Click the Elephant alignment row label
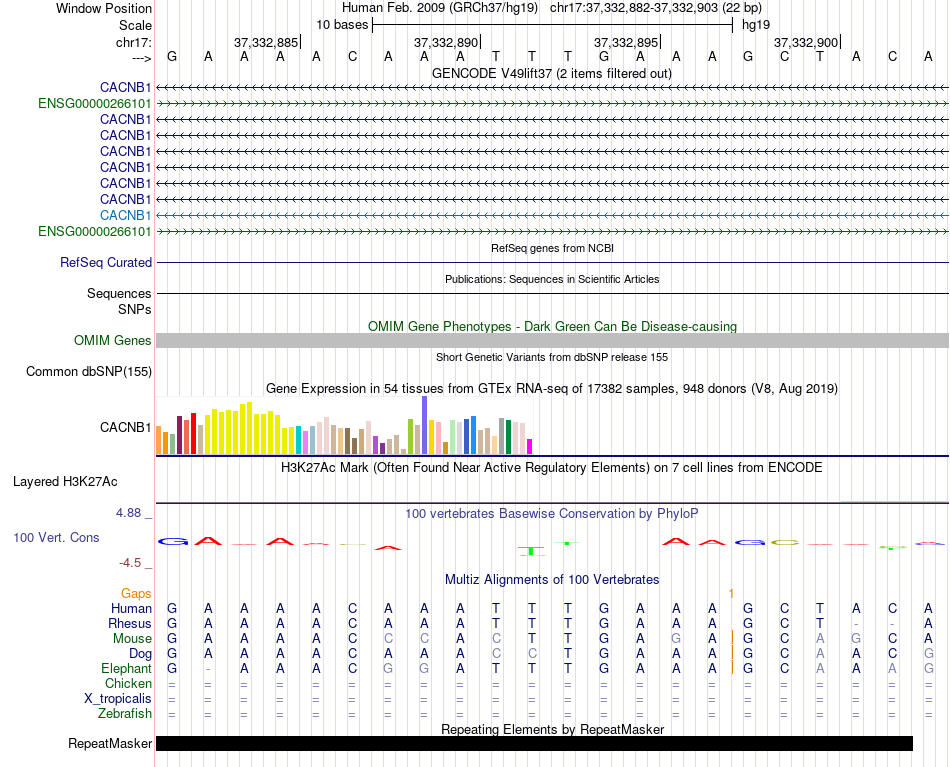The height and width of the screenshot is (767, 950). 126,668
